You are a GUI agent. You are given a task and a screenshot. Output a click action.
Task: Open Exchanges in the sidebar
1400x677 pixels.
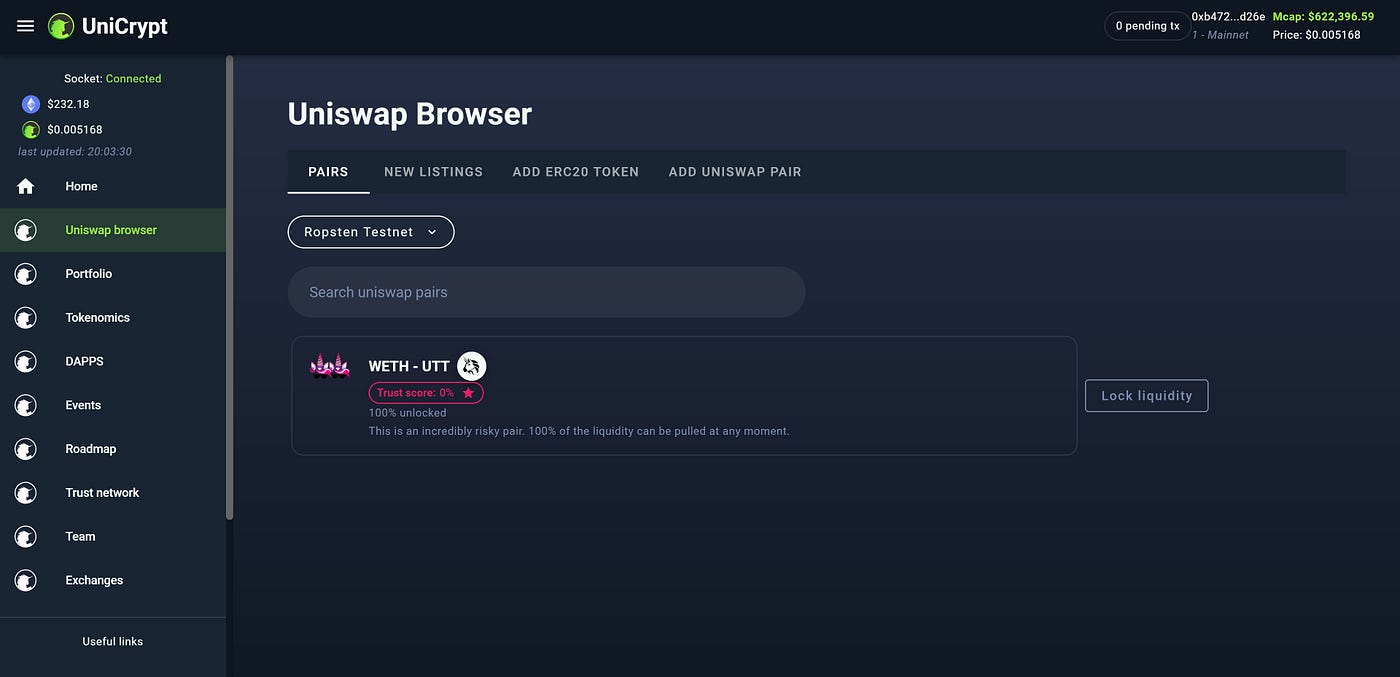tap(113, 580)
